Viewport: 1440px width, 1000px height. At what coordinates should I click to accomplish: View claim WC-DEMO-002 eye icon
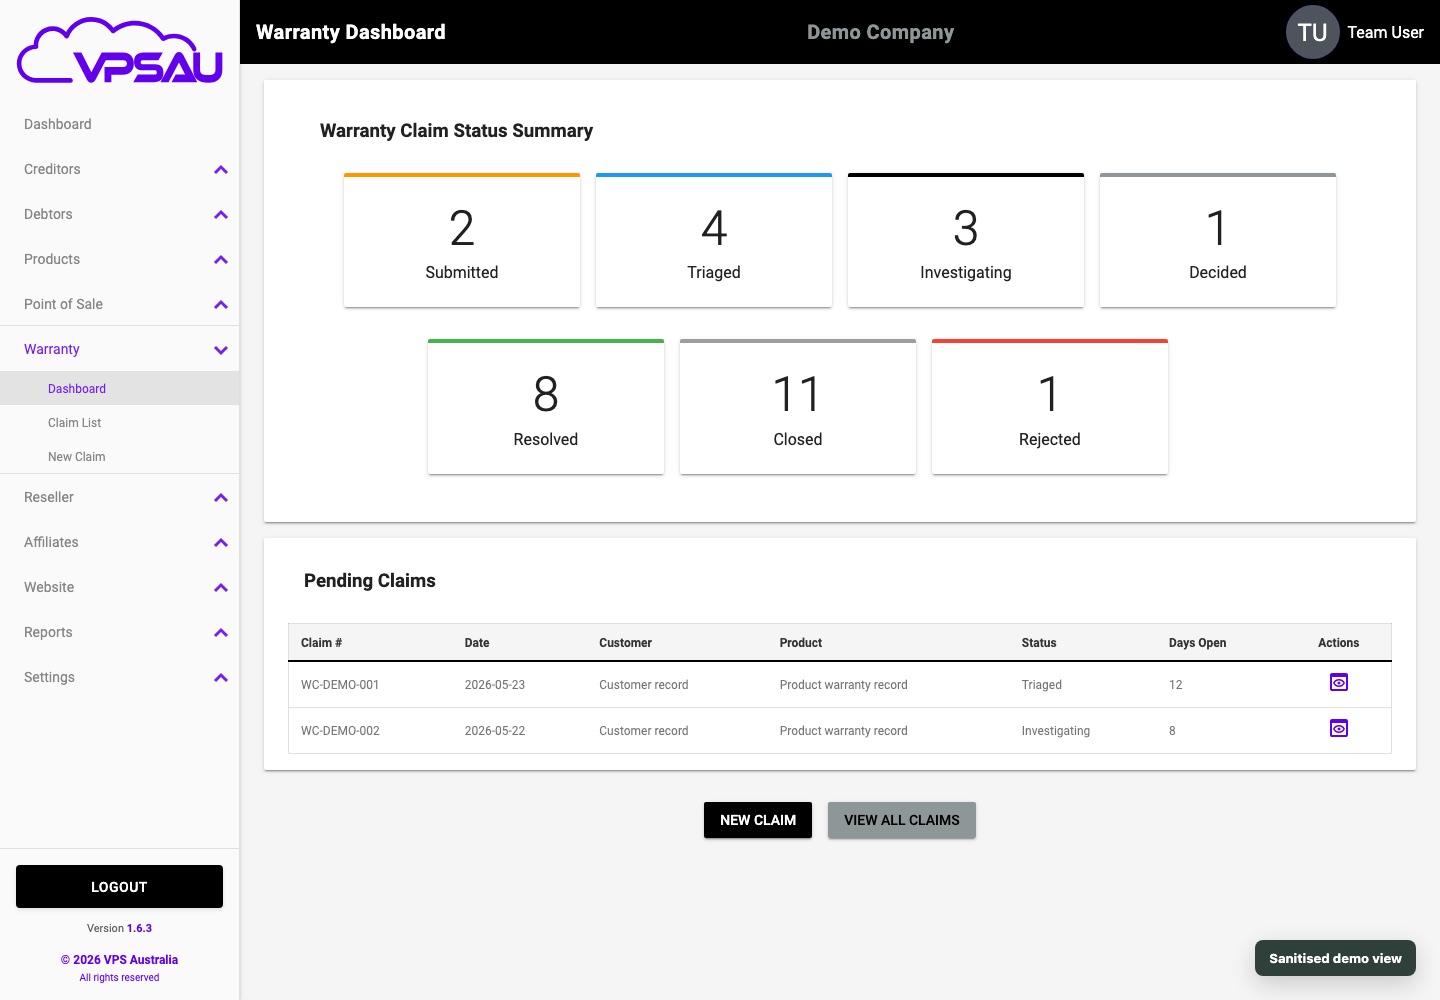point(1339,729)
